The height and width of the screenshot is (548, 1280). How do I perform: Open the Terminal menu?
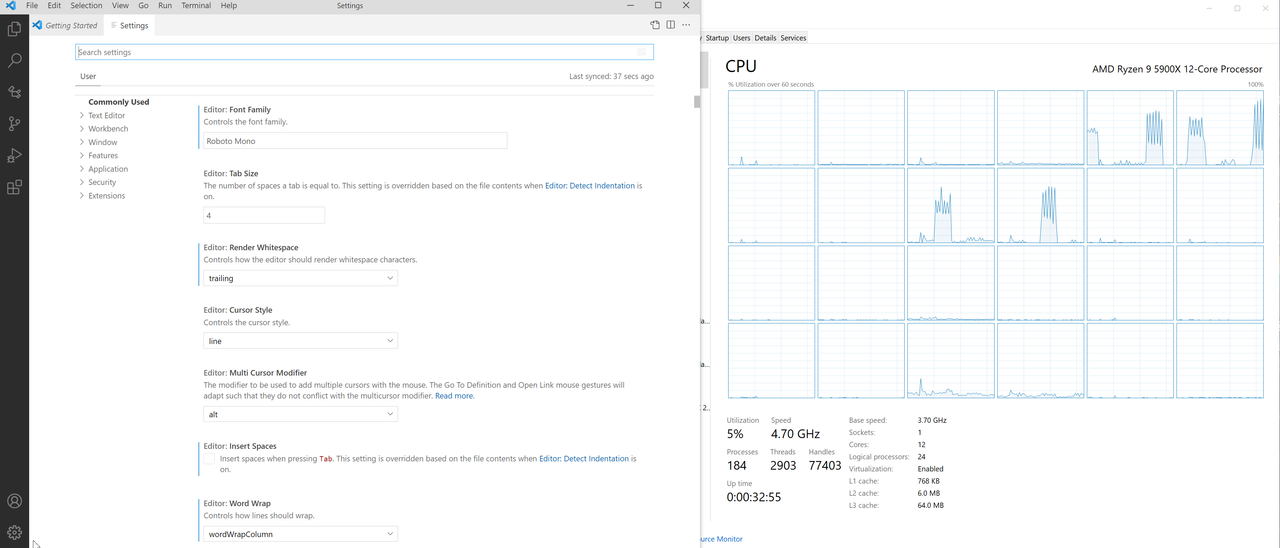tap(196, 6)
